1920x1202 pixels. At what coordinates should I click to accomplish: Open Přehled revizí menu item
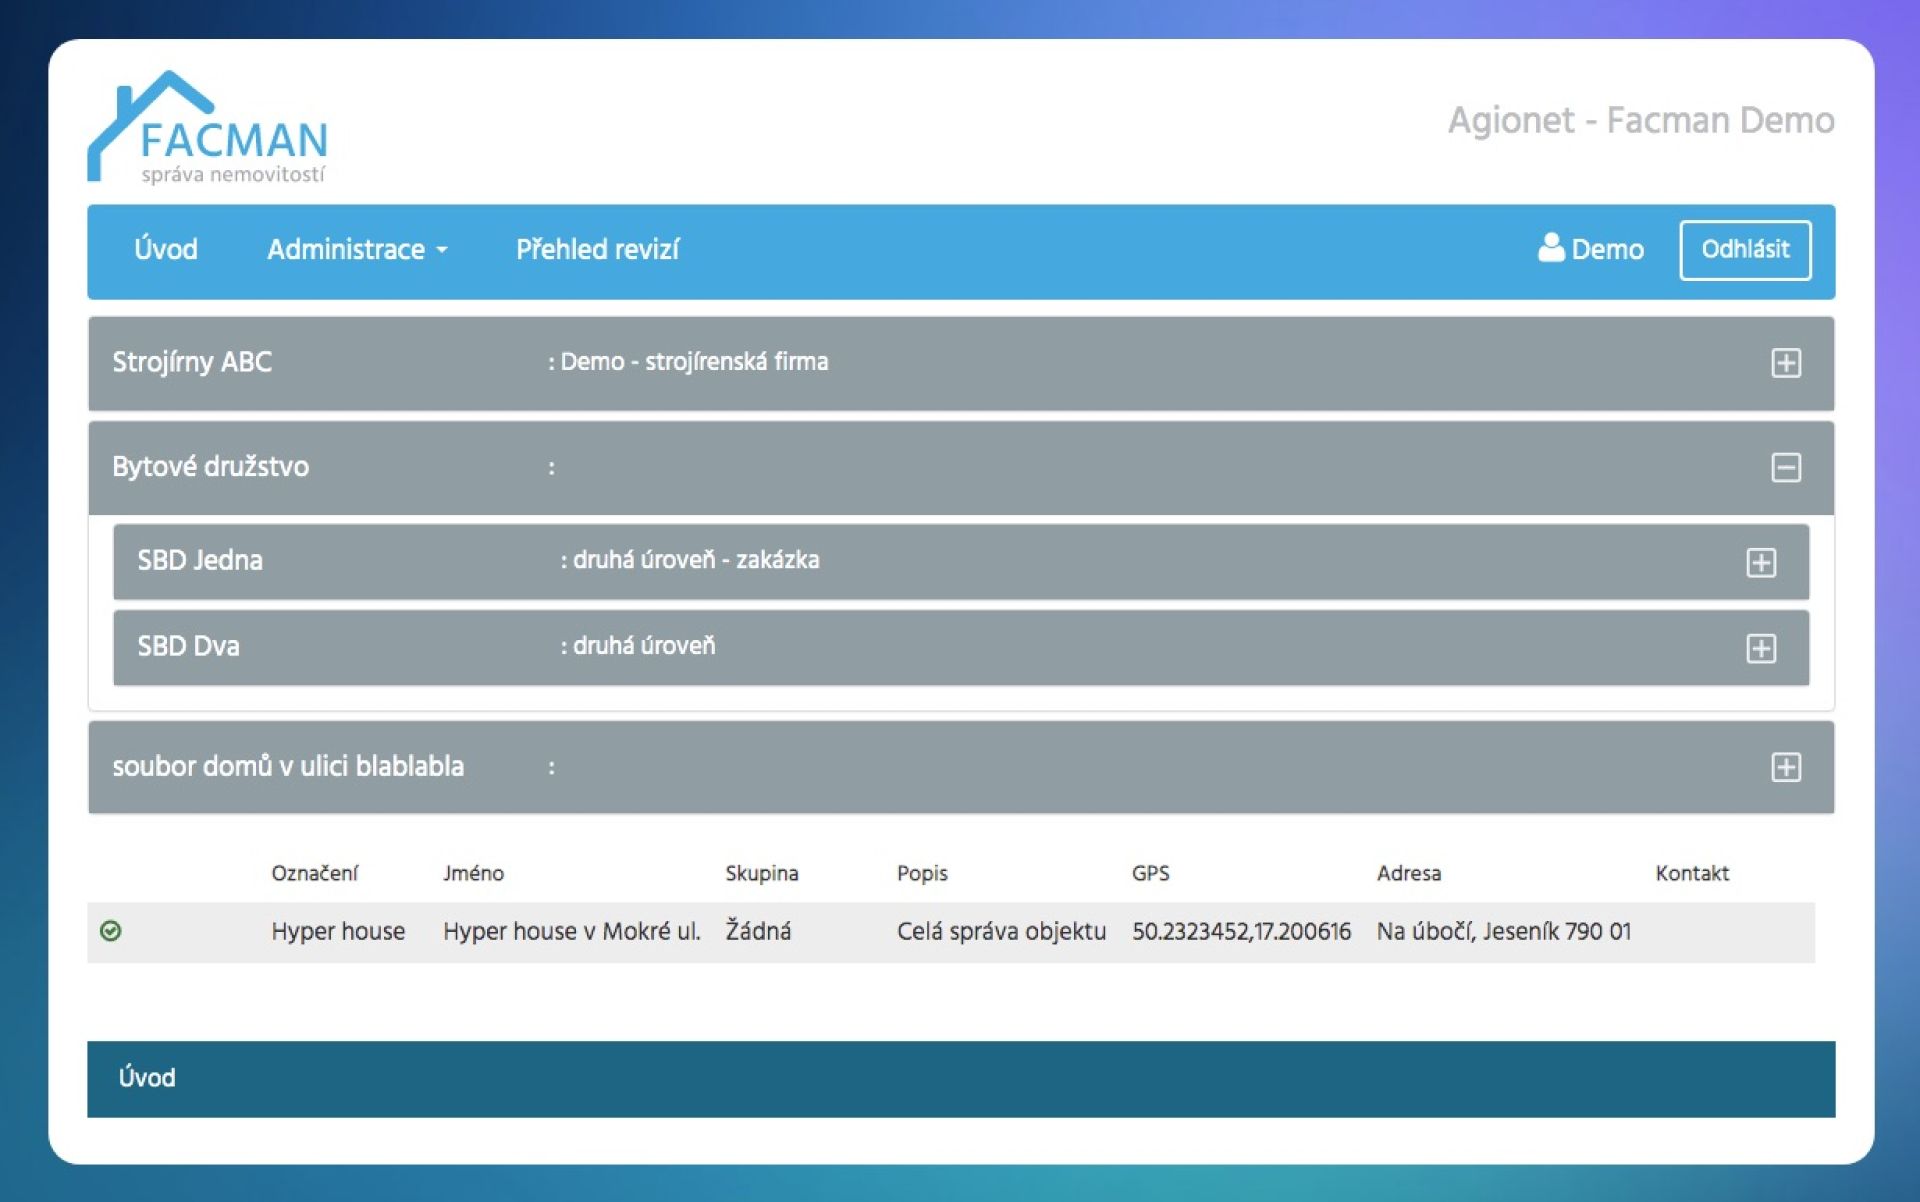click(597, 249)
